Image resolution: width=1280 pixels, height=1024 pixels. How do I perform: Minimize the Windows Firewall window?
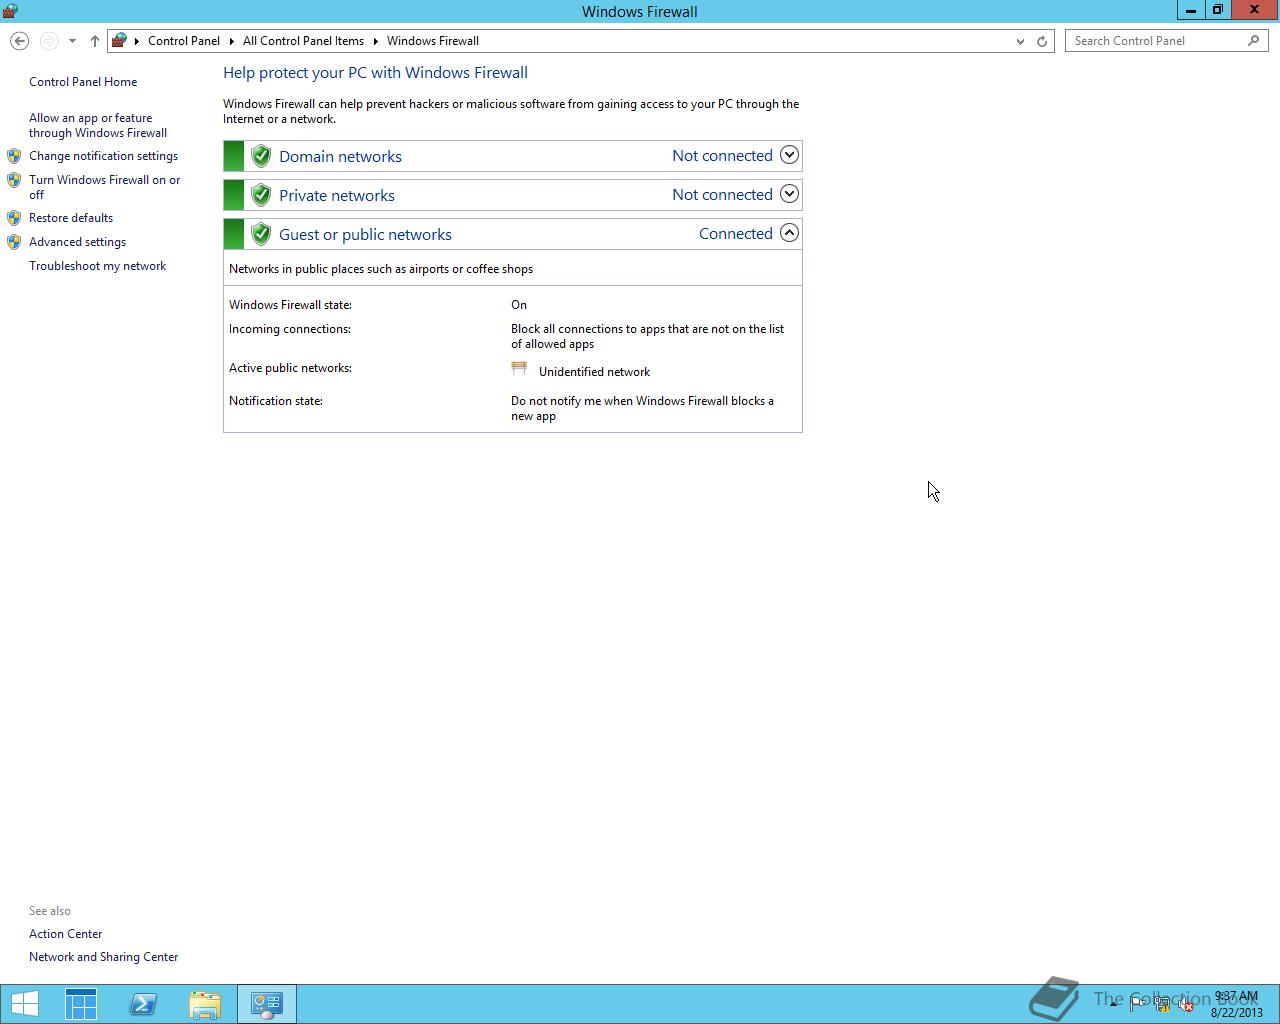(x=1190, y=10)
